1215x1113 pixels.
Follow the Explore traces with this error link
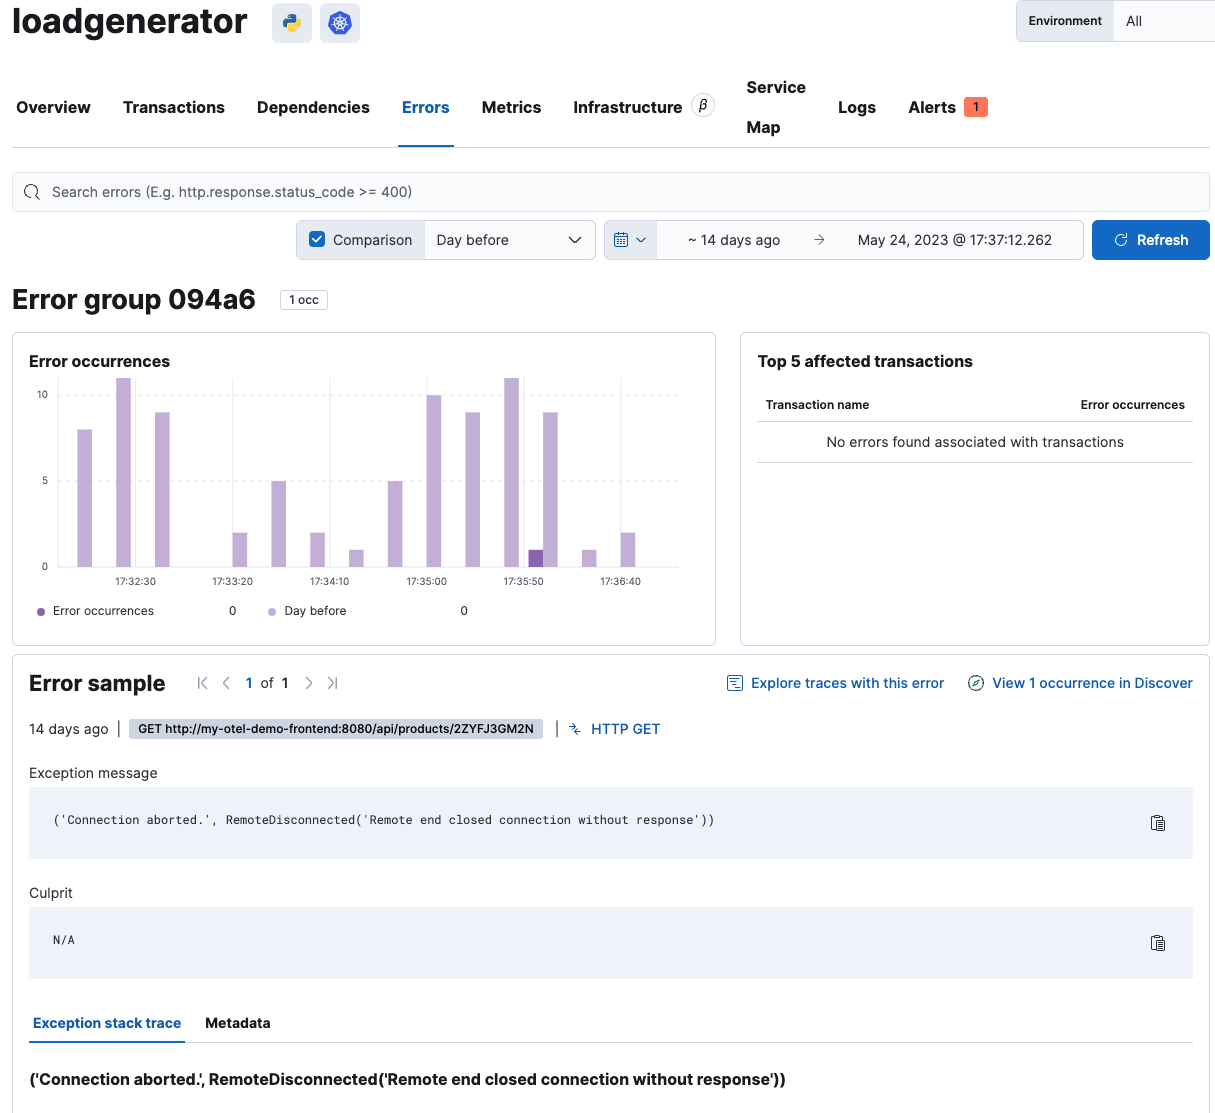846,683
